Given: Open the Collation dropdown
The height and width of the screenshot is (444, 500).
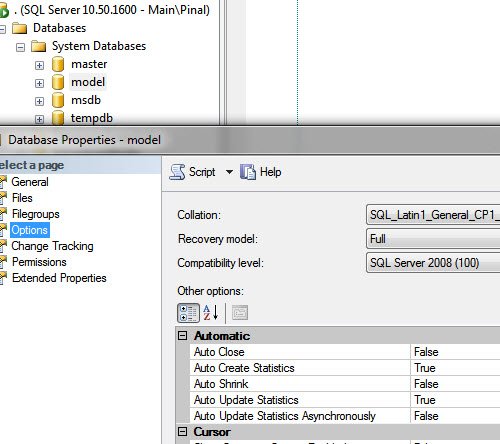Looking at the screenshot, I should [433, 215].
